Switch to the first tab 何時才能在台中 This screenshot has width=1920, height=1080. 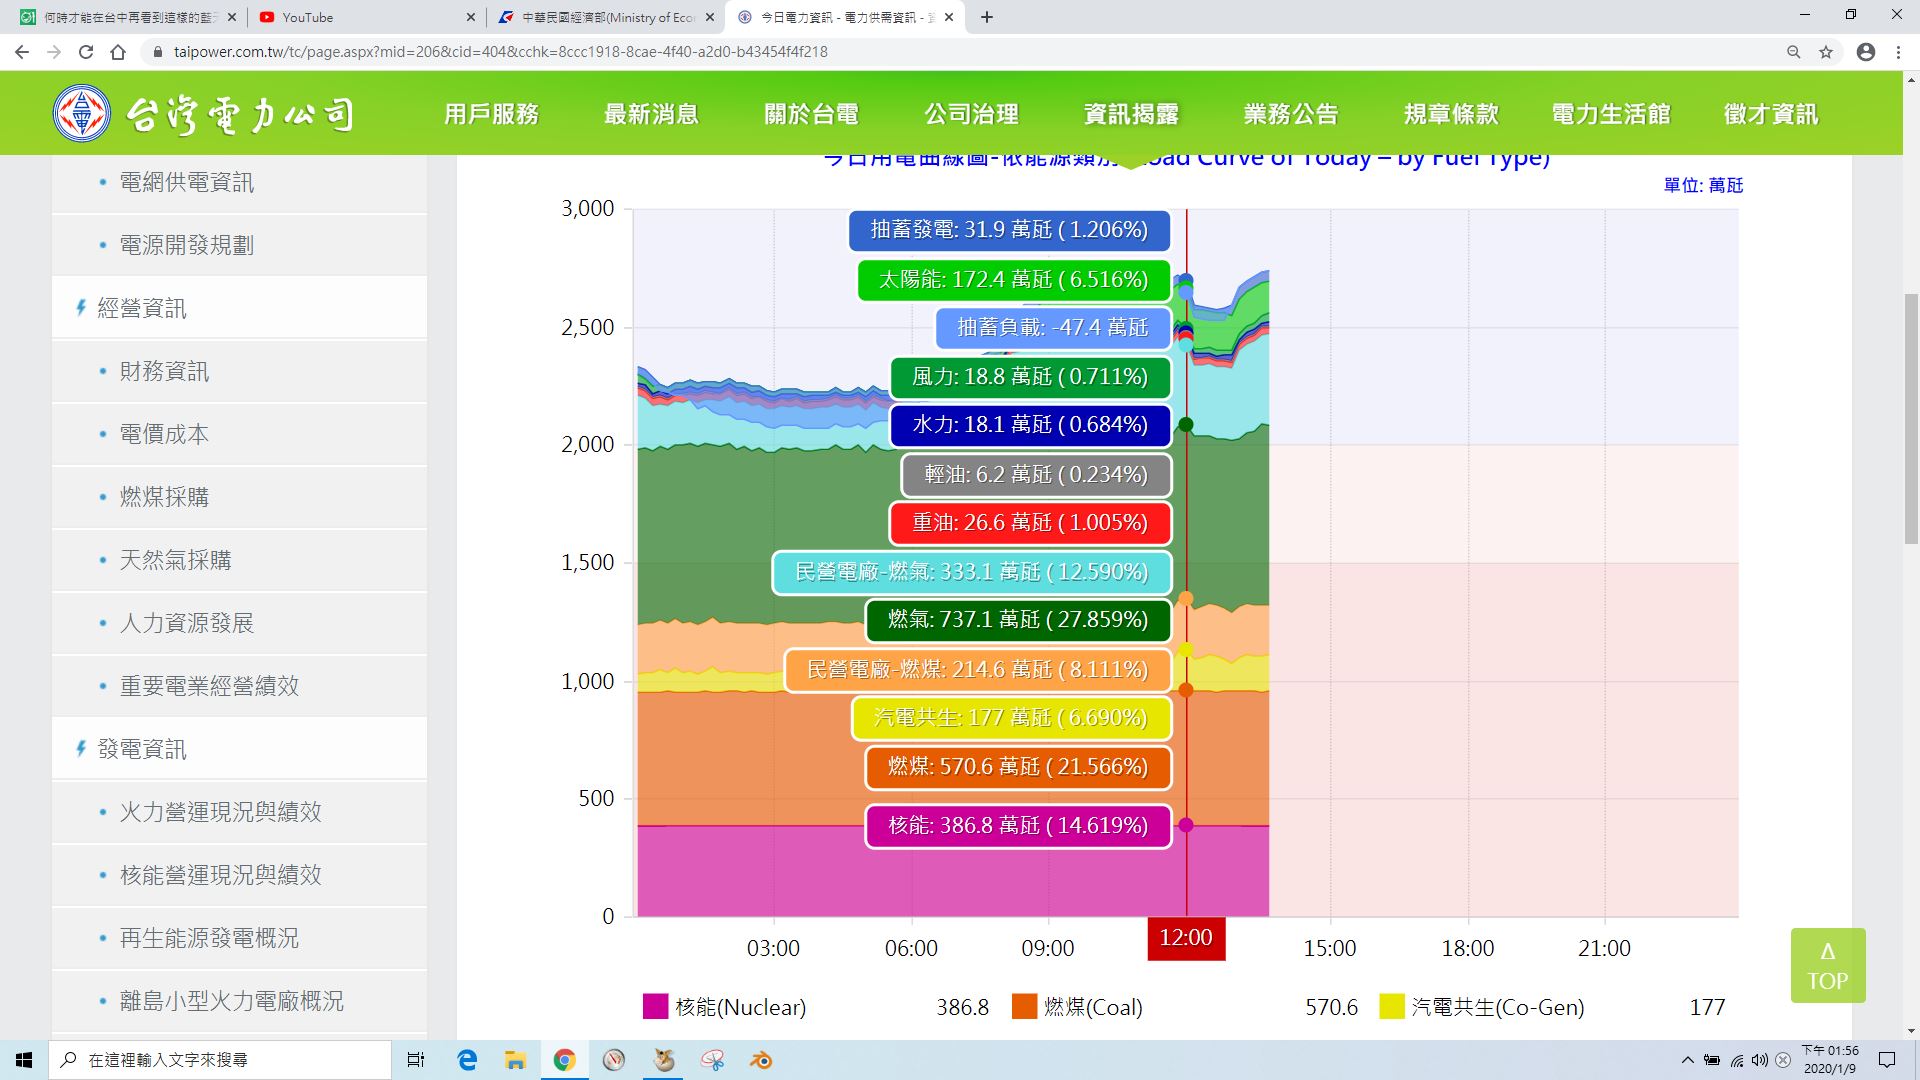point(128,17)
